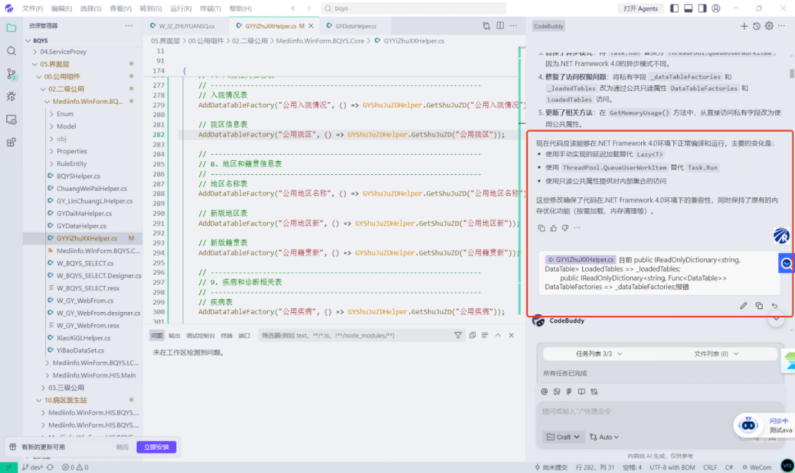Dislike the CodeBuddy answer with thumbs-down
Viewport: 795px width, 473px height.
click(565, 228)
